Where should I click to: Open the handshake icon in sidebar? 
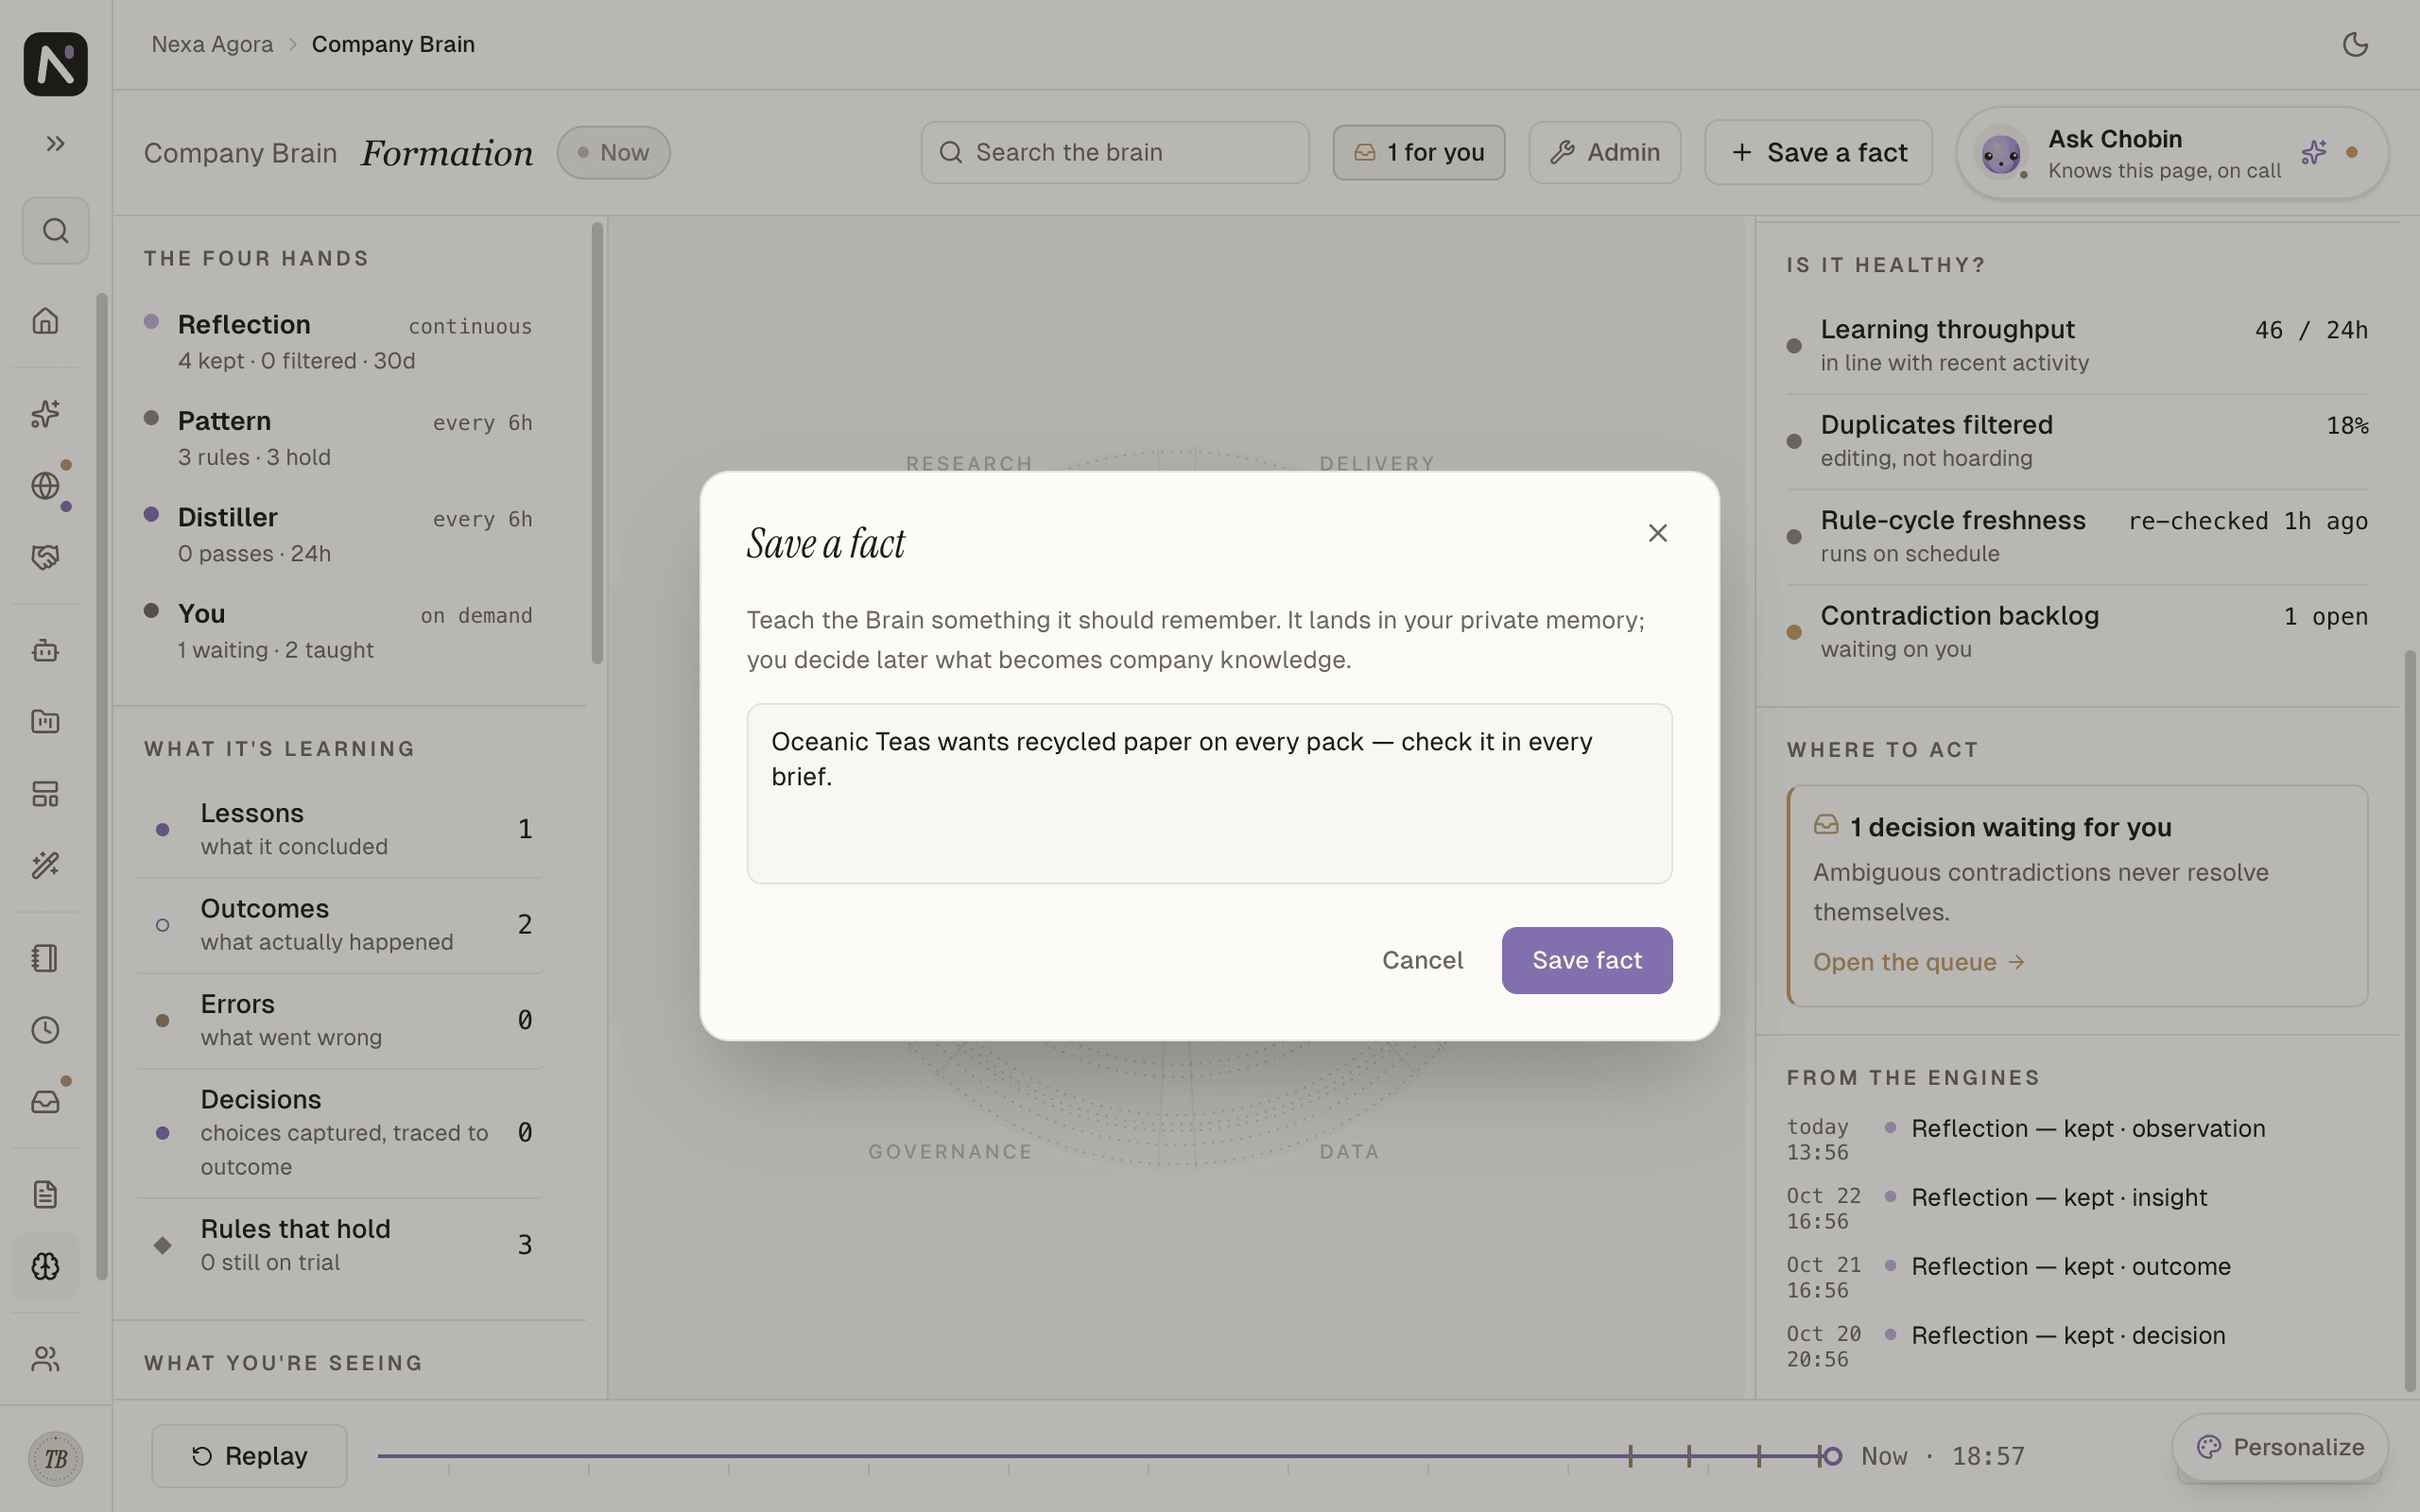pyautogui.click(x=45, y=557)
